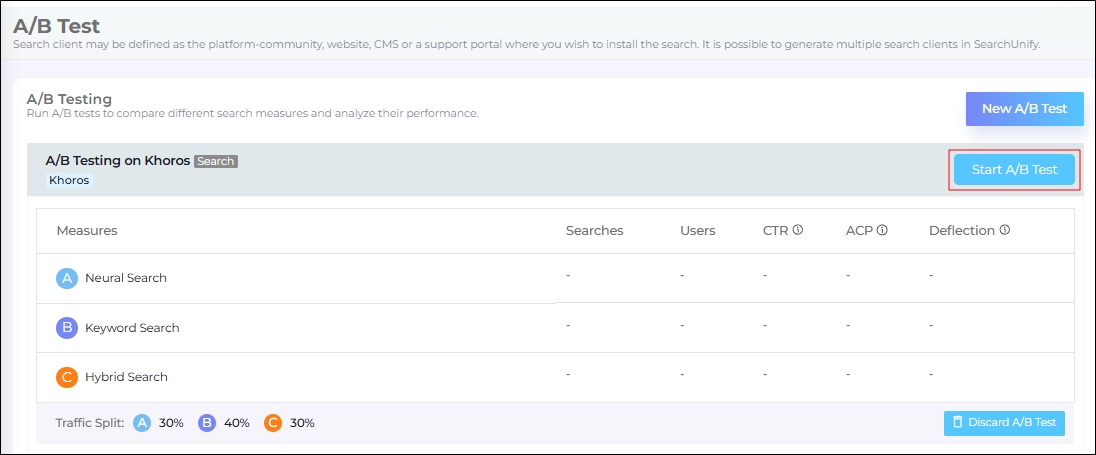
Task: Click the CTR info icon
Action: pos(798,230)
